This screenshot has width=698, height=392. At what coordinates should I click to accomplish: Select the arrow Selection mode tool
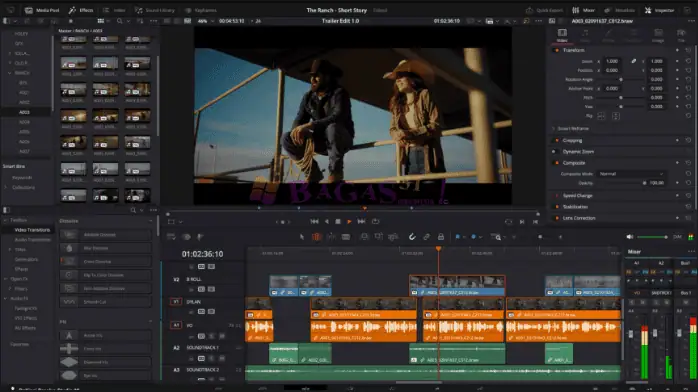[302, 237]
